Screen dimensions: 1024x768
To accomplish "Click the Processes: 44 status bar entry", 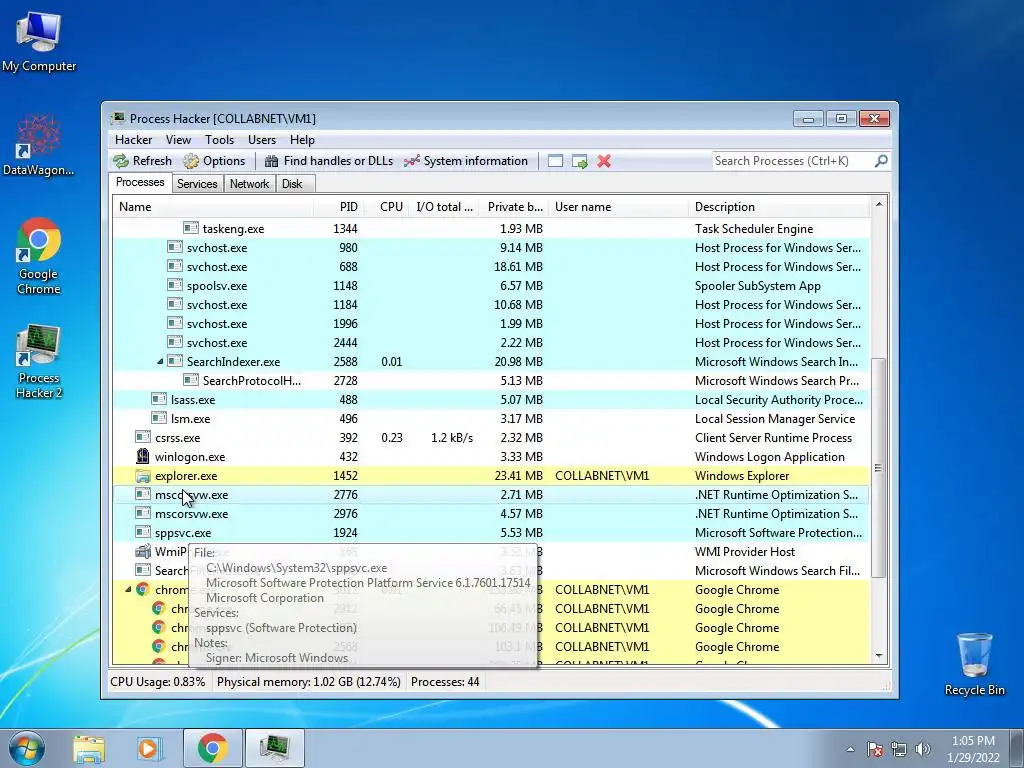I will tap(445, 682).
